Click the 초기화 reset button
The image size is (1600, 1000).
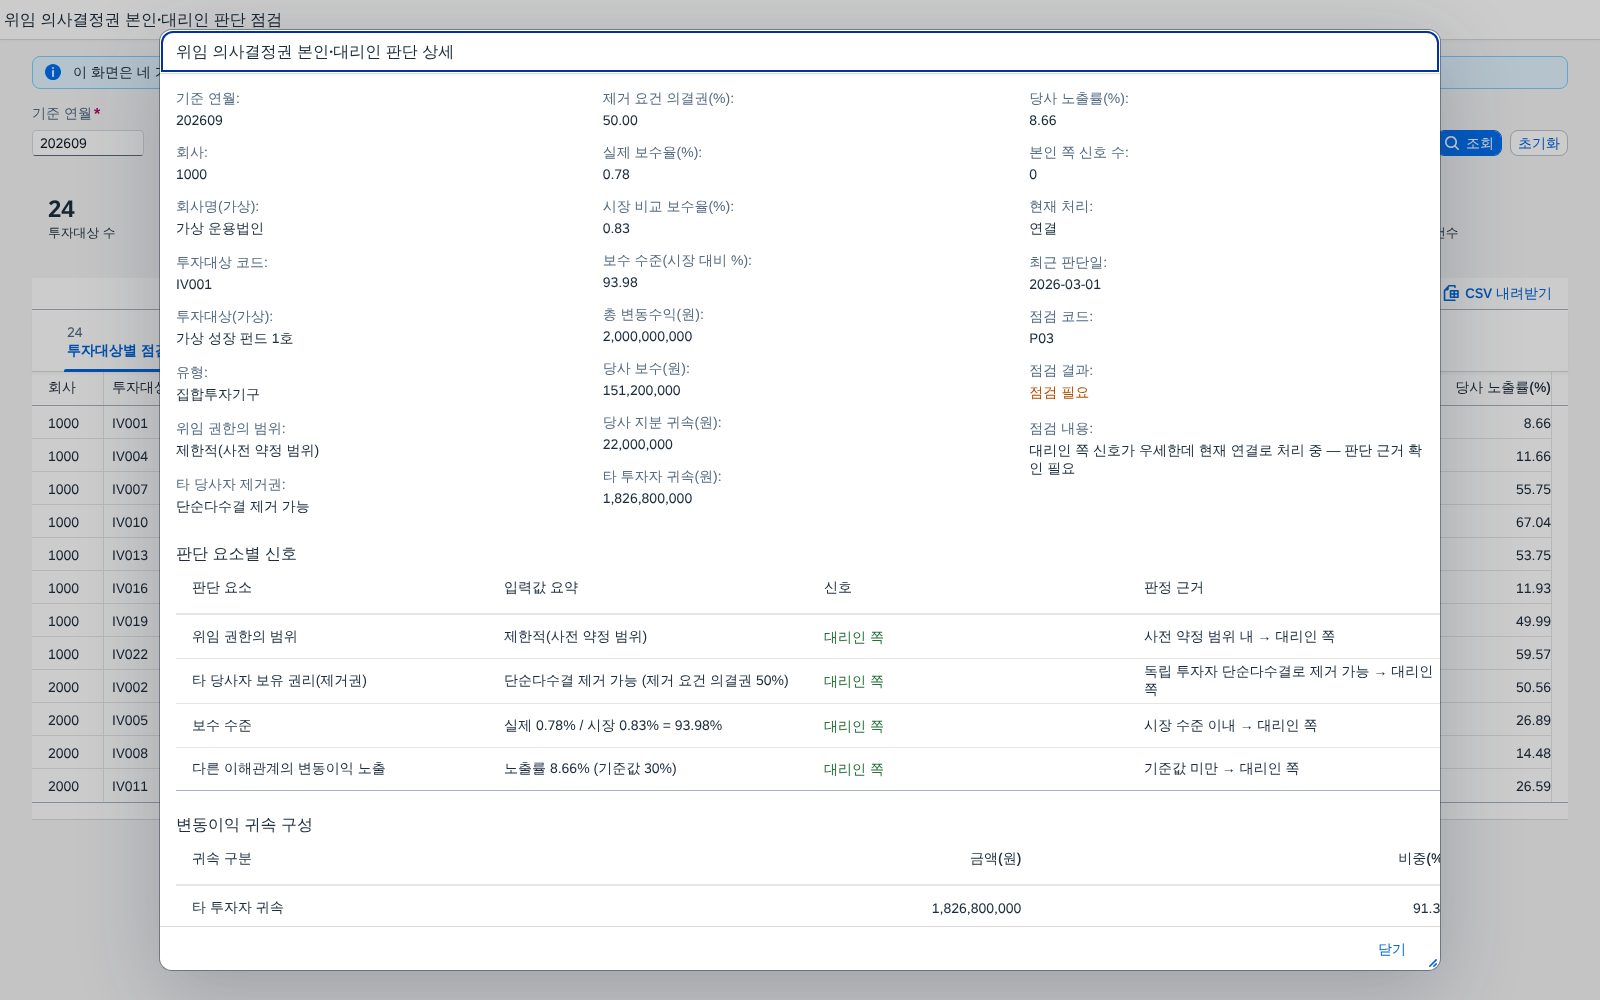tap(1538, 143)
